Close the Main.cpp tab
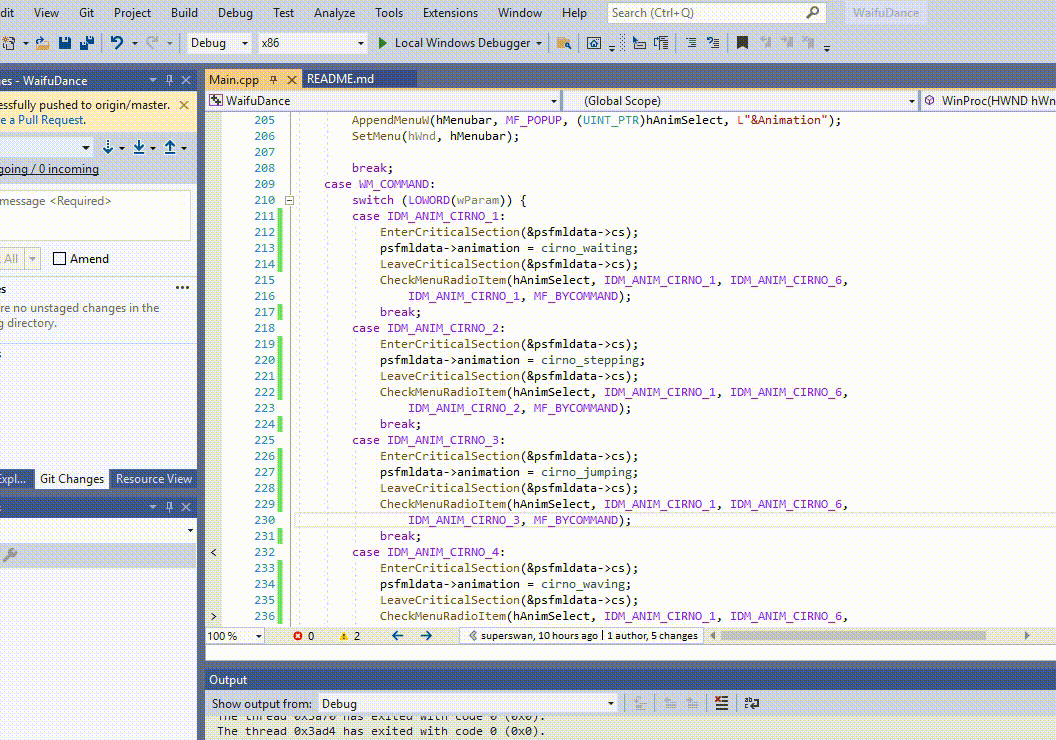The width and height of the screenshot is (1056, 740). coord(292,79)
